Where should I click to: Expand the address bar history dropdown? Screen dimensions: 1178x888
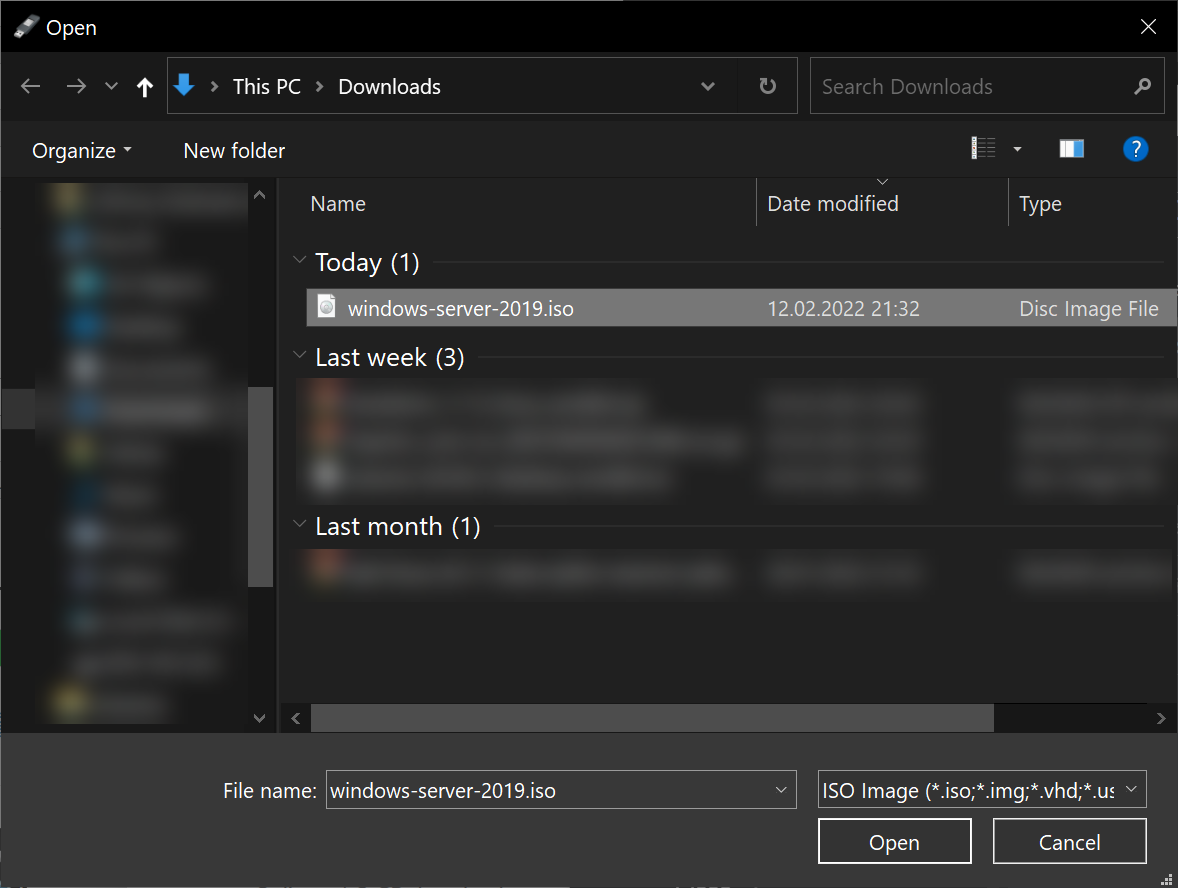[x=708, y=87]
